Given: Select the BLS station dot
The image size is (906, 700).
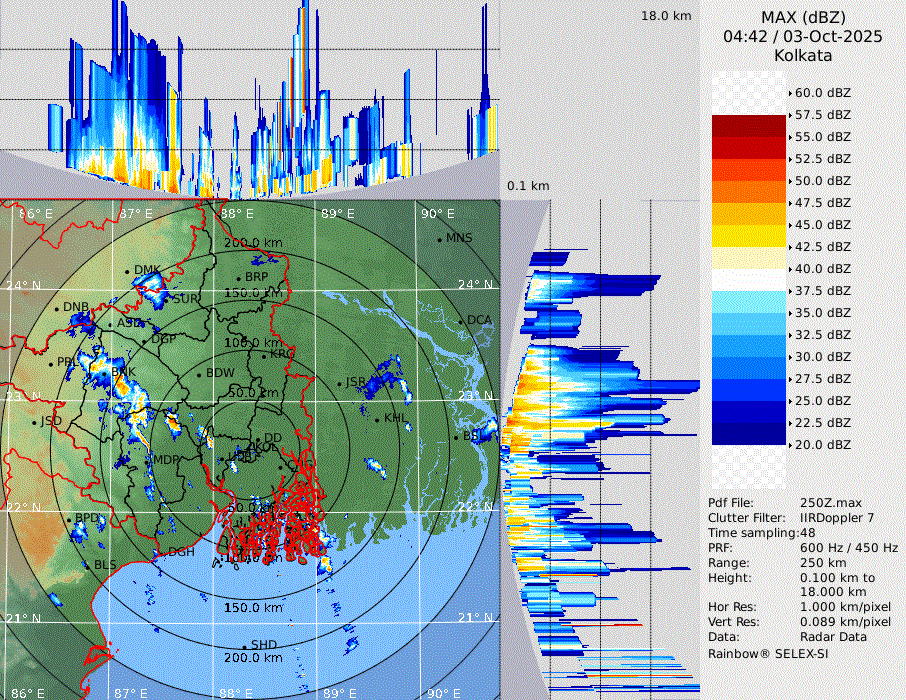Looking at the screenshot, I should (87, 566).
